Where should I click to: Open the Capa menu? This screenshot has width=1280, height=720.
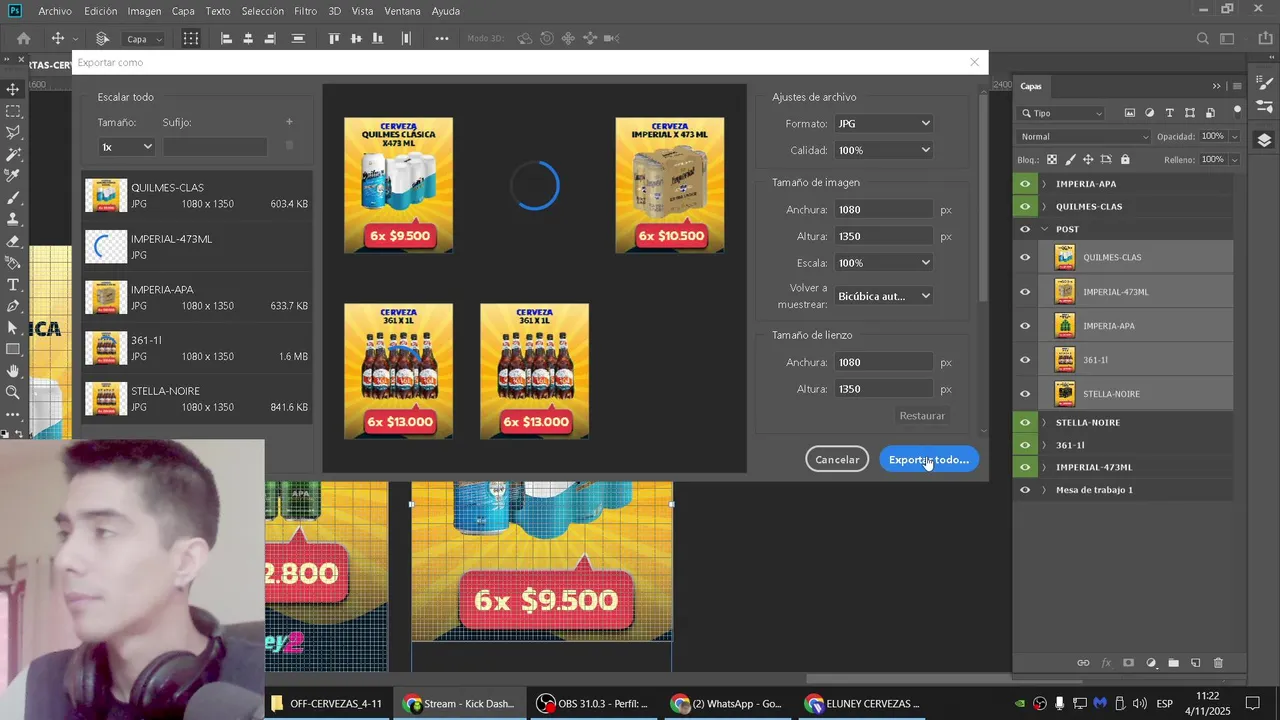tap(183, 11)
